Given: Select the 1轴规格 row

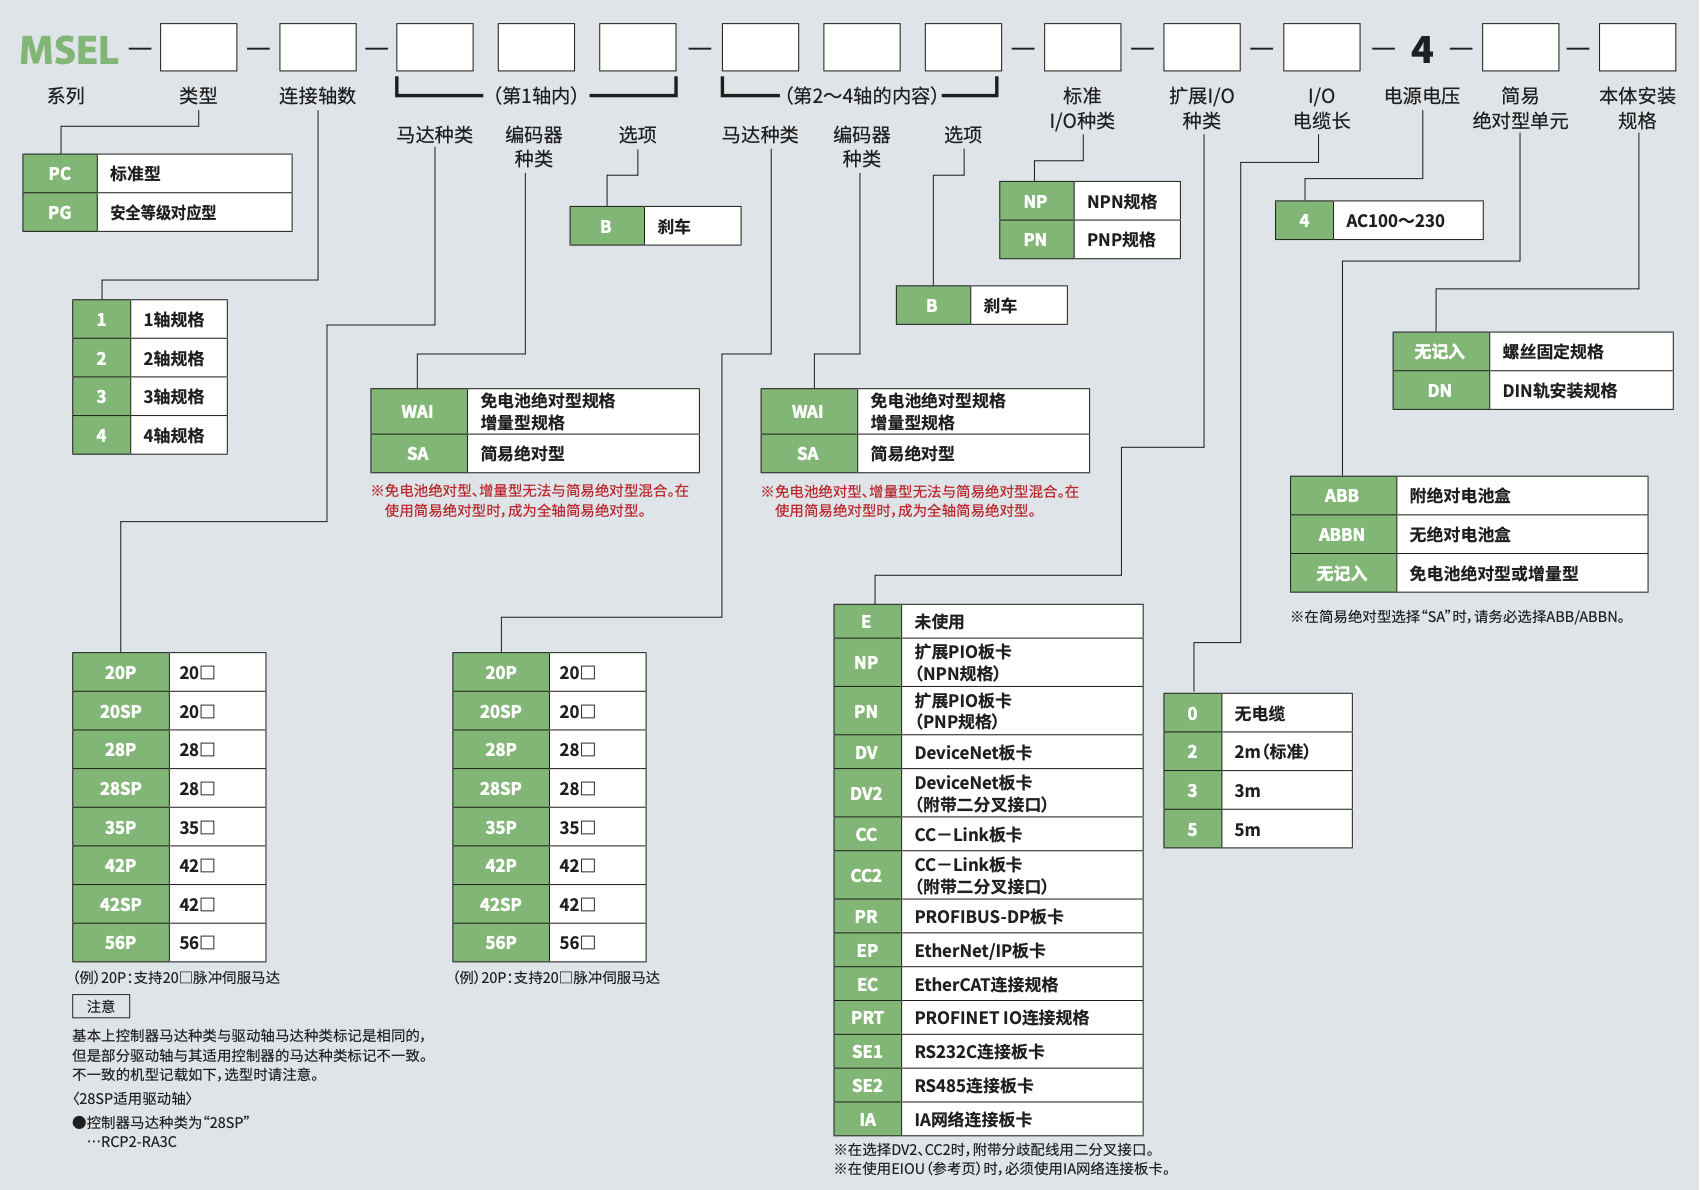Looking at the screenshot, I should pos(150,319).
